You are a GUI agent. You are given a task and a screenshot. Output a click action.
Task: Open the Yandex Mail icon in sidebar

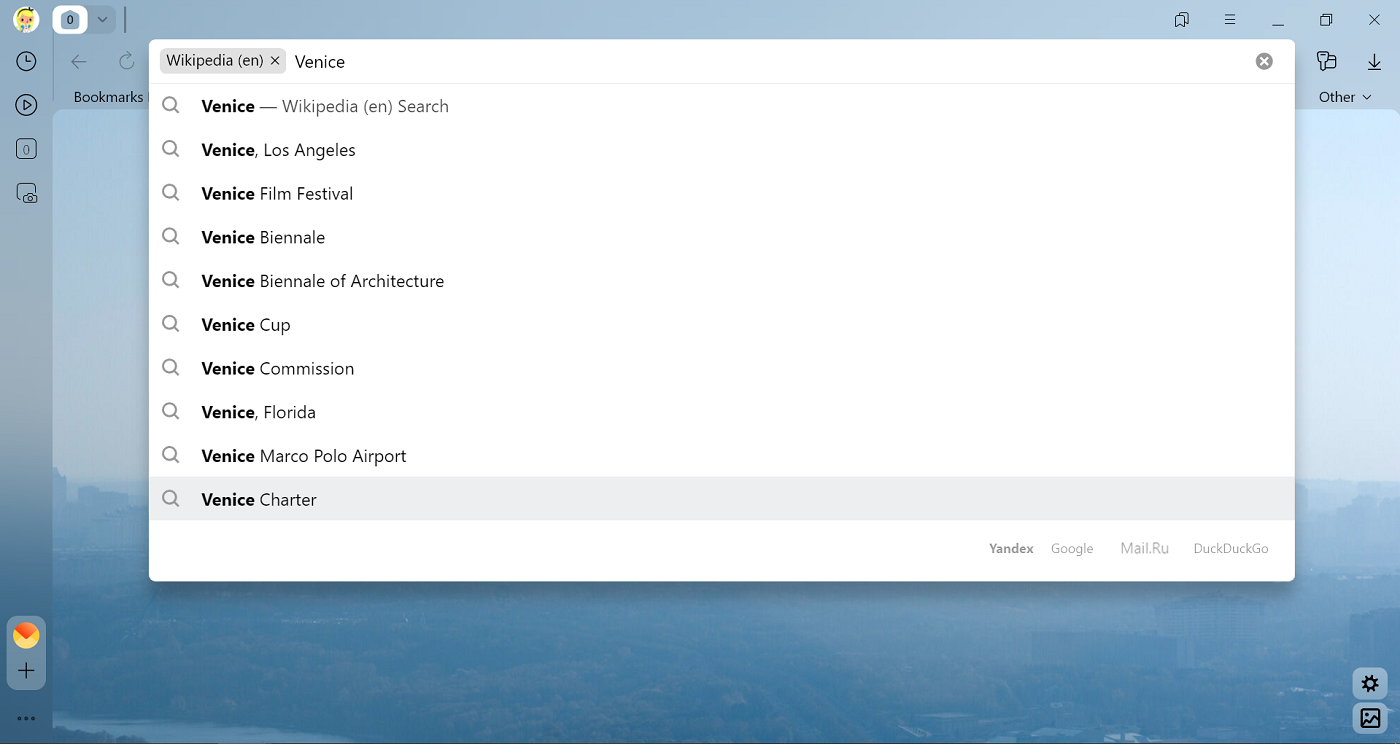[26, 635]
